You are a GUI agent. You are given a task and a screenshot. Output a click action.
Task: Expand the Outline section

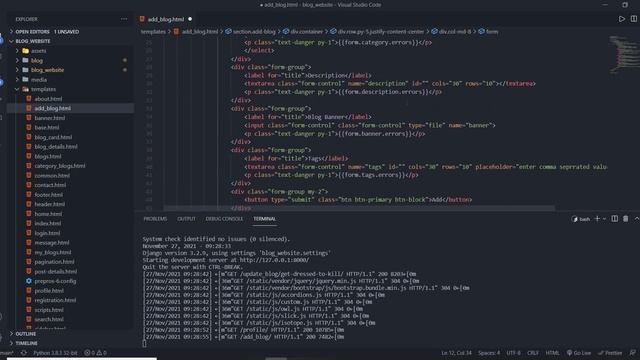25,334
